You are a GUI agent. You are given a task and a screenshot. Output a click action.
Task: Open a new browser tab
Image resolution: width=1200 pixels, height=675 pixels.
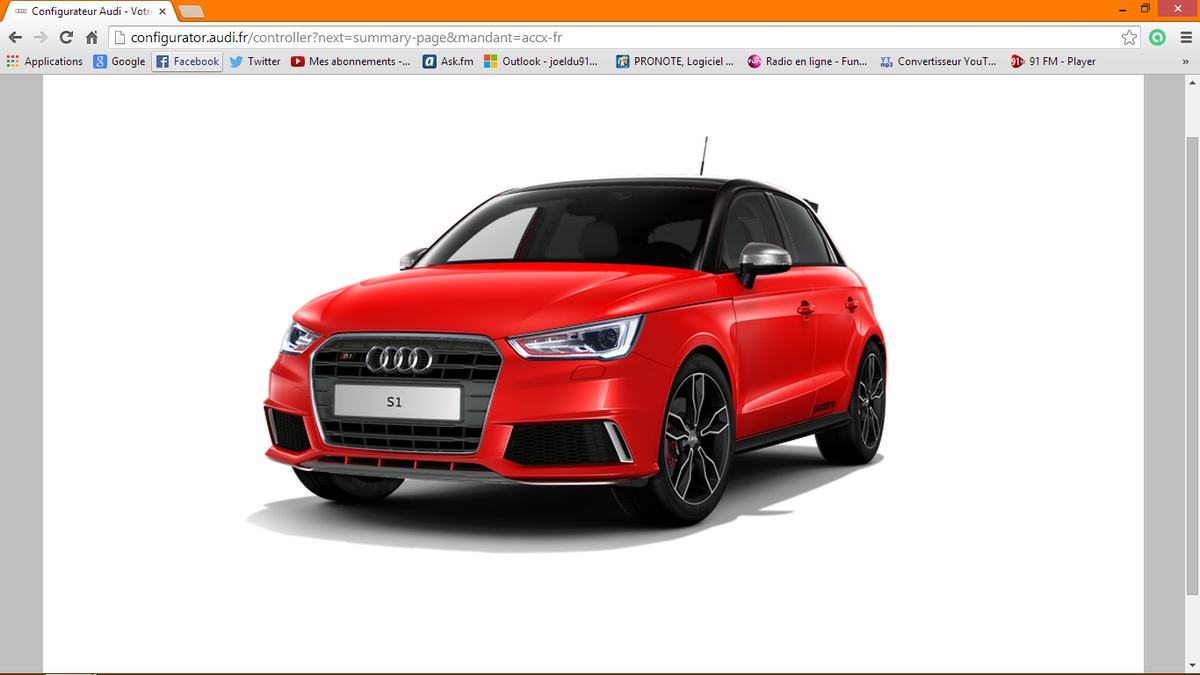coord(191,12)
